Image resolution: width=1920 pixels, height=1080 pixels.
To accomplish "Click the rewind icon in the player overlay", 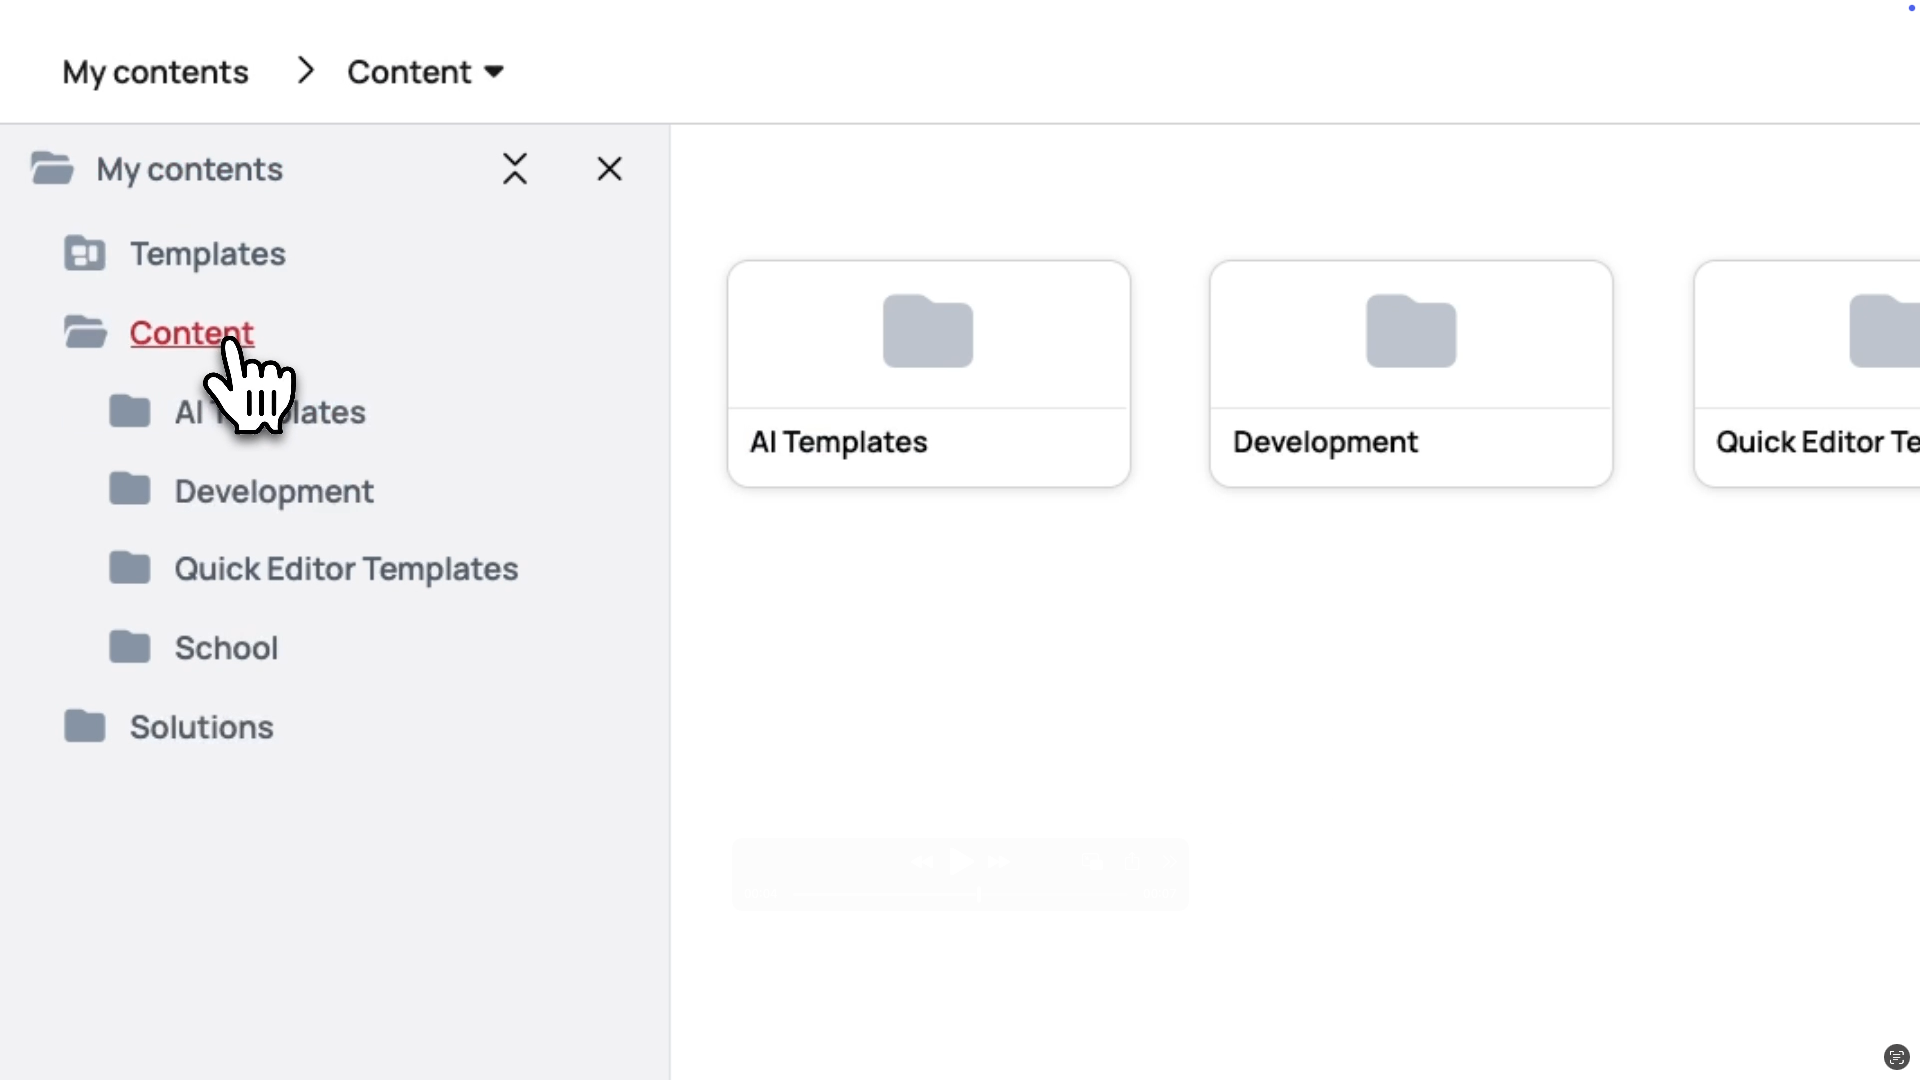I will point(923,861).
